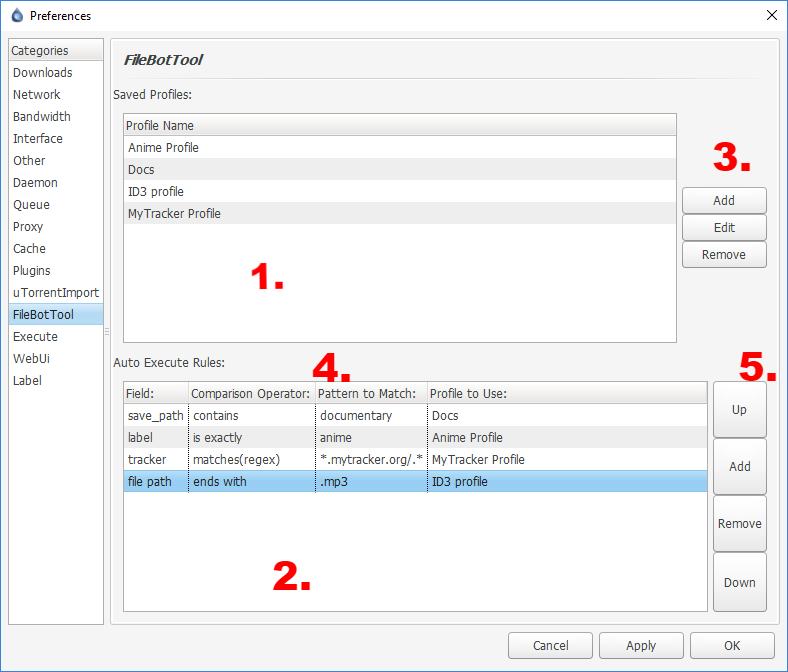The image size is (788, 672).
Task: Select the 'ends with' operator cell
Action: 252,482
